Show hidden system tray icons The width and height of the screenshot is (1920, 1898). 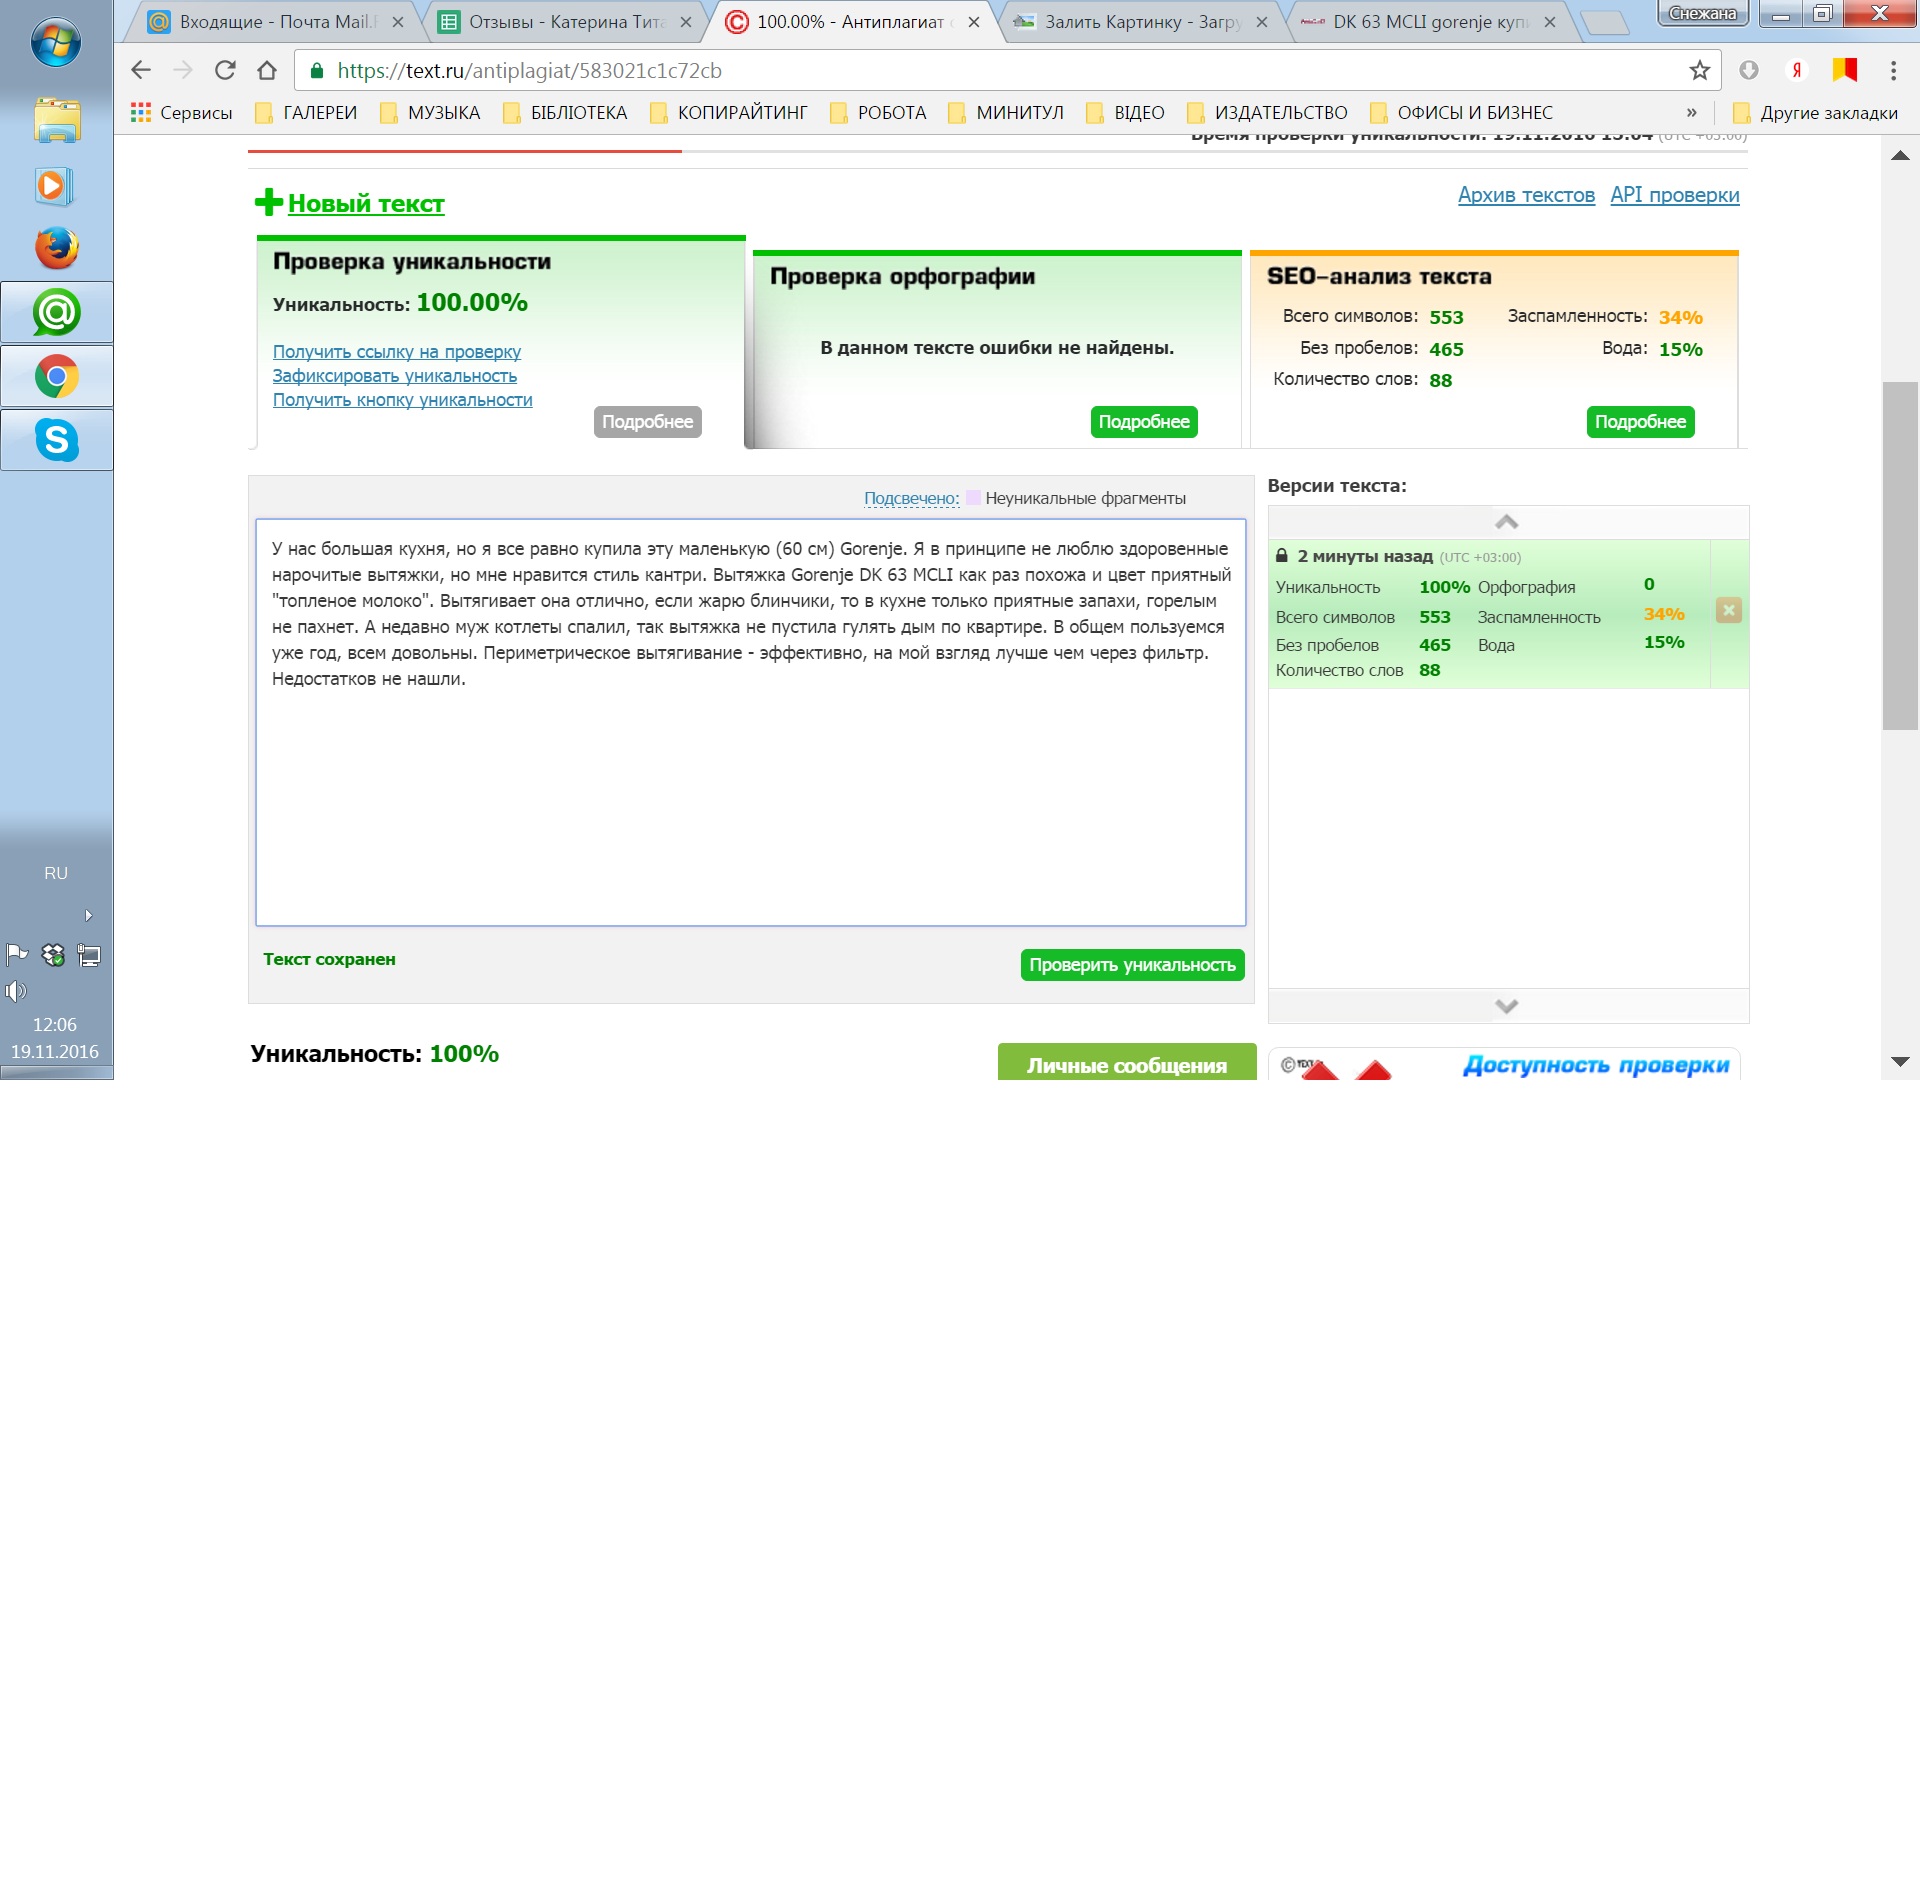tap(89, 915)
